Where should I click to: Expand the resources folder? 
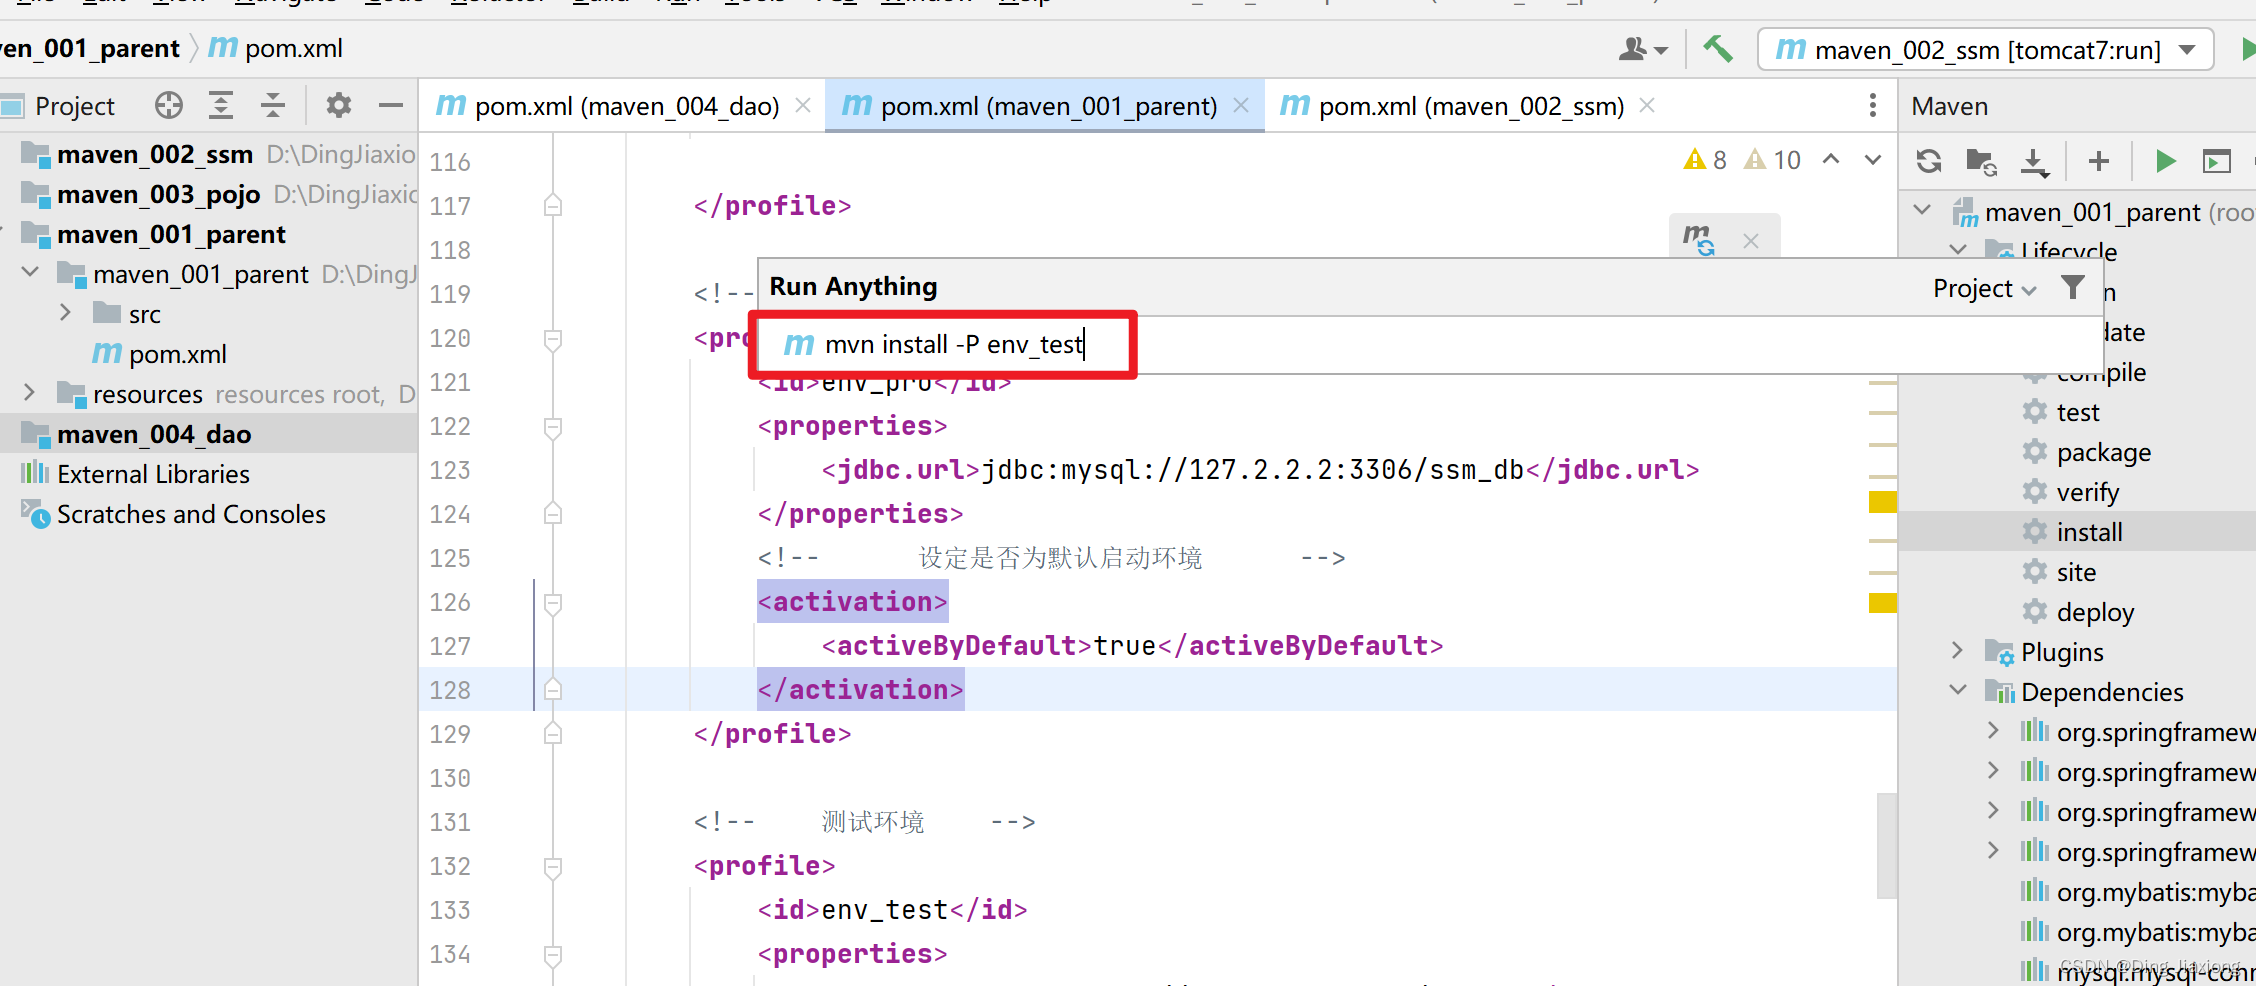(29, 393)
